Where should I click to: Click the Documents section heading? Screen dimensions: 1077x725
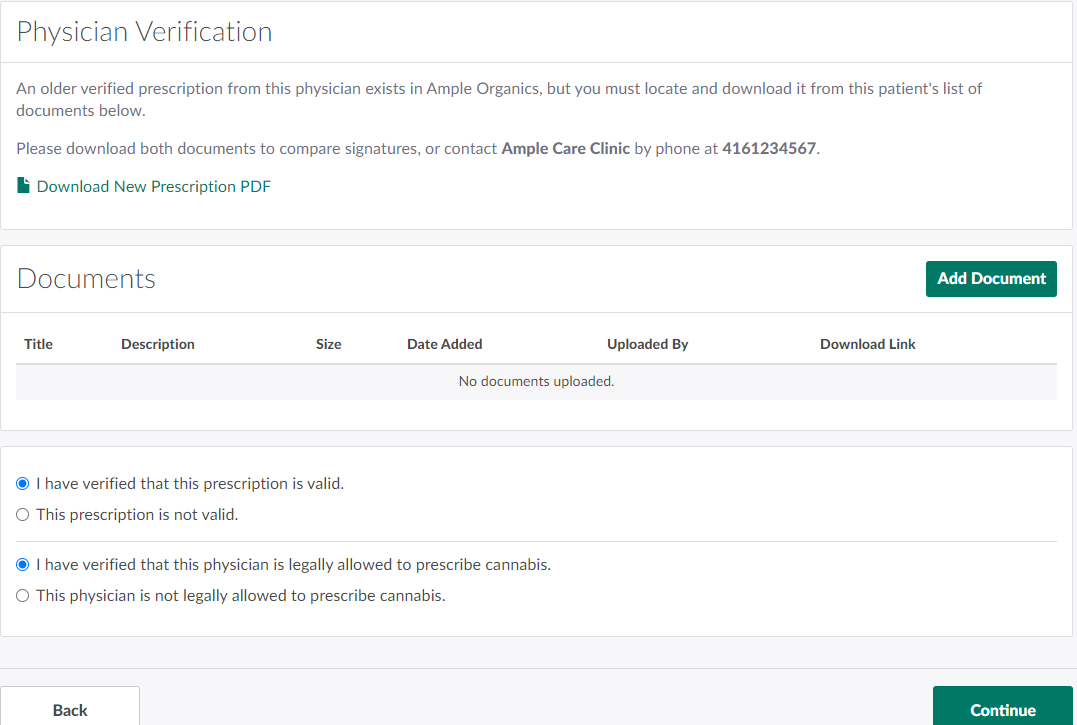(86, 278)
